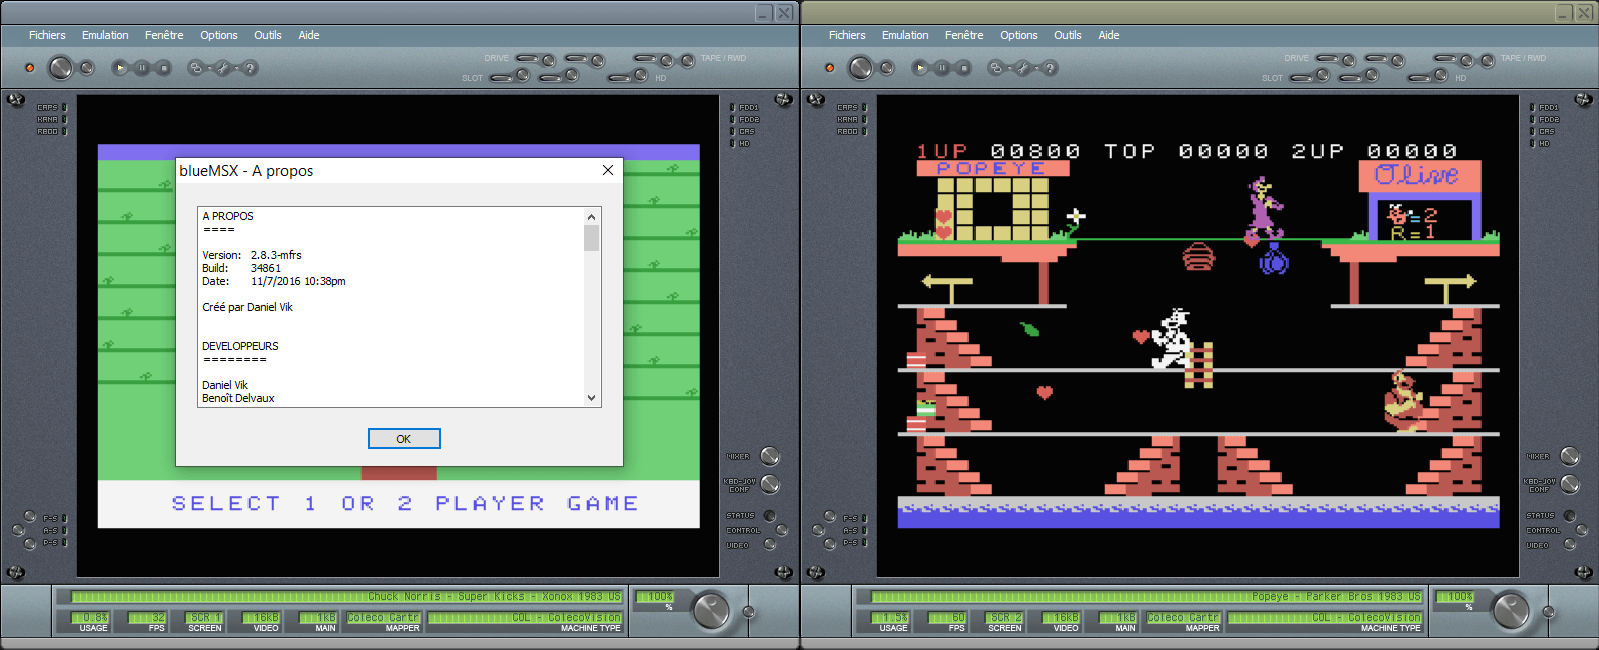This screenshot has width=1599, height=650.
Task: Click the large round dial in the Chuck Norris window toolbar
Action: pos(61,68)
